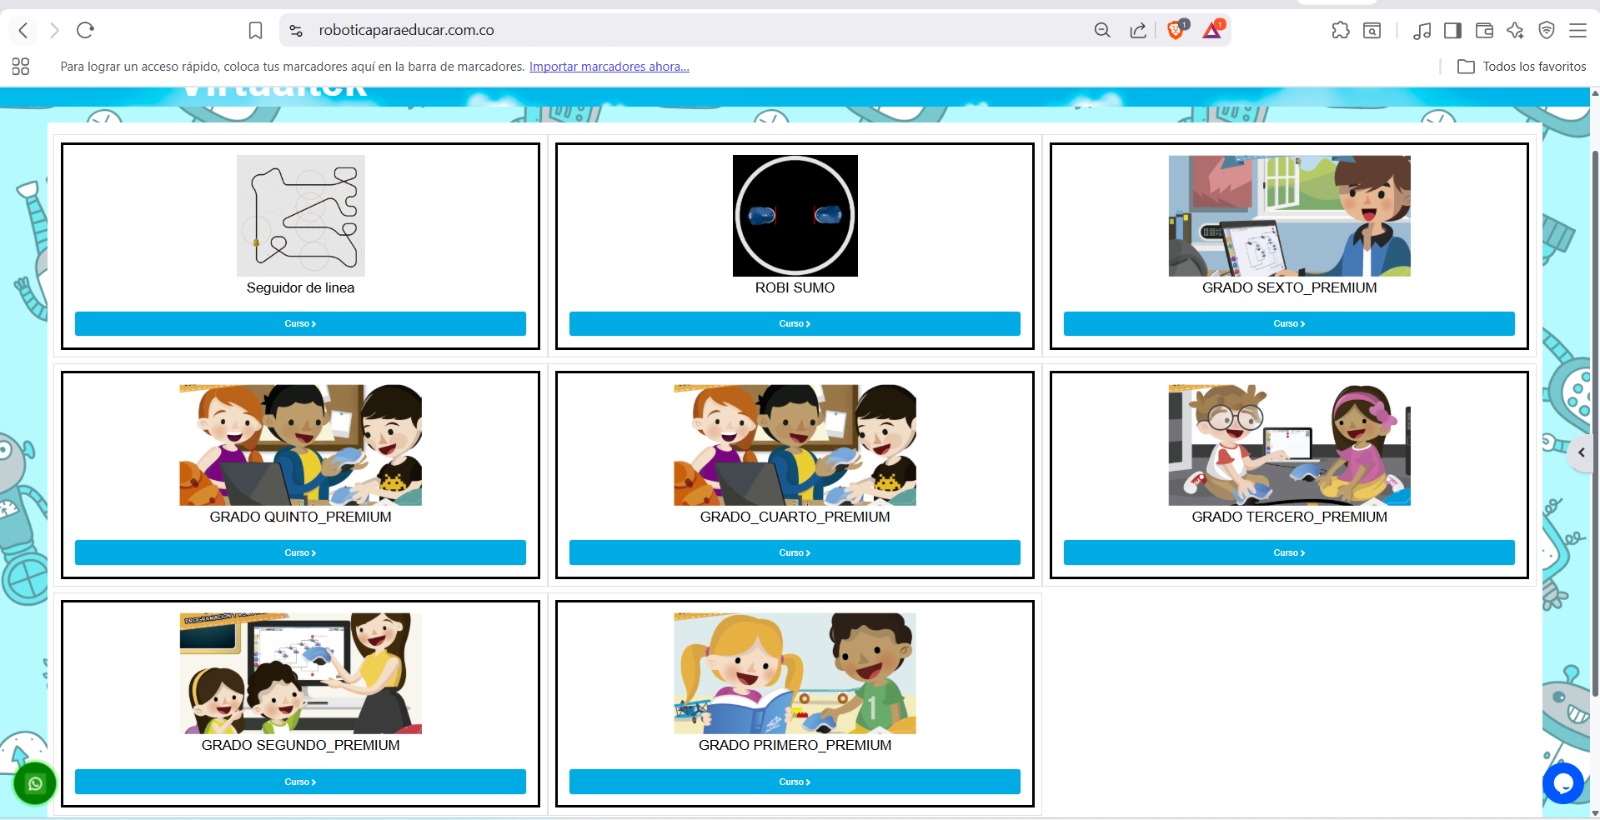This screenshot has width=1600, height=820.
Task: Open Brave Shields lion icon
Action: click(x=1176, y=30)
